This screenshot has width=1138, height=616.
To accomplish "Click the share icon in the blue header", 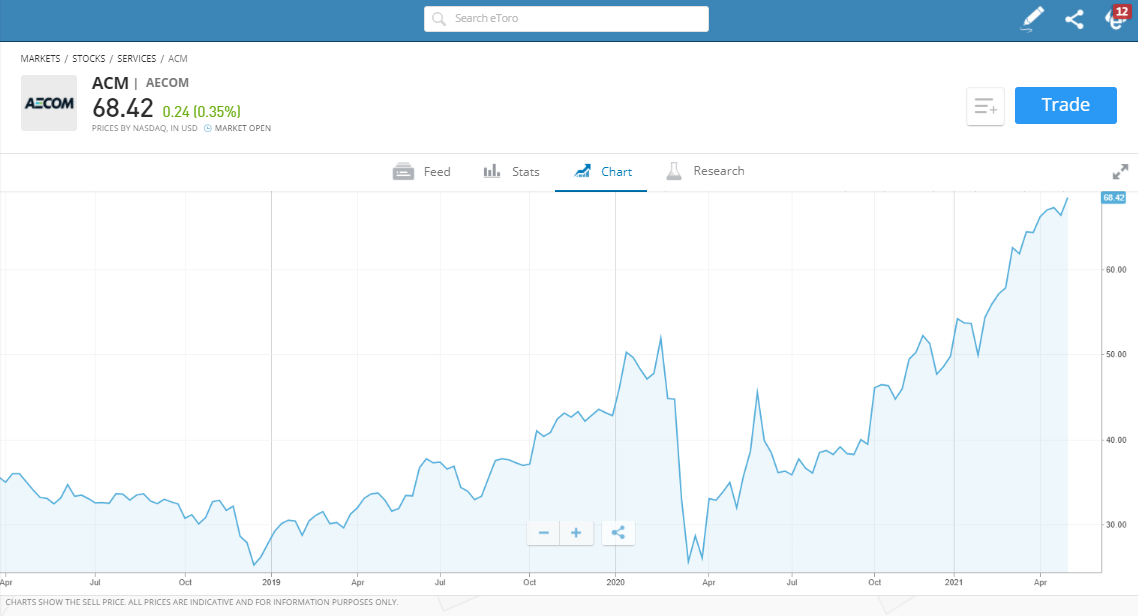I will (1074, 18).
